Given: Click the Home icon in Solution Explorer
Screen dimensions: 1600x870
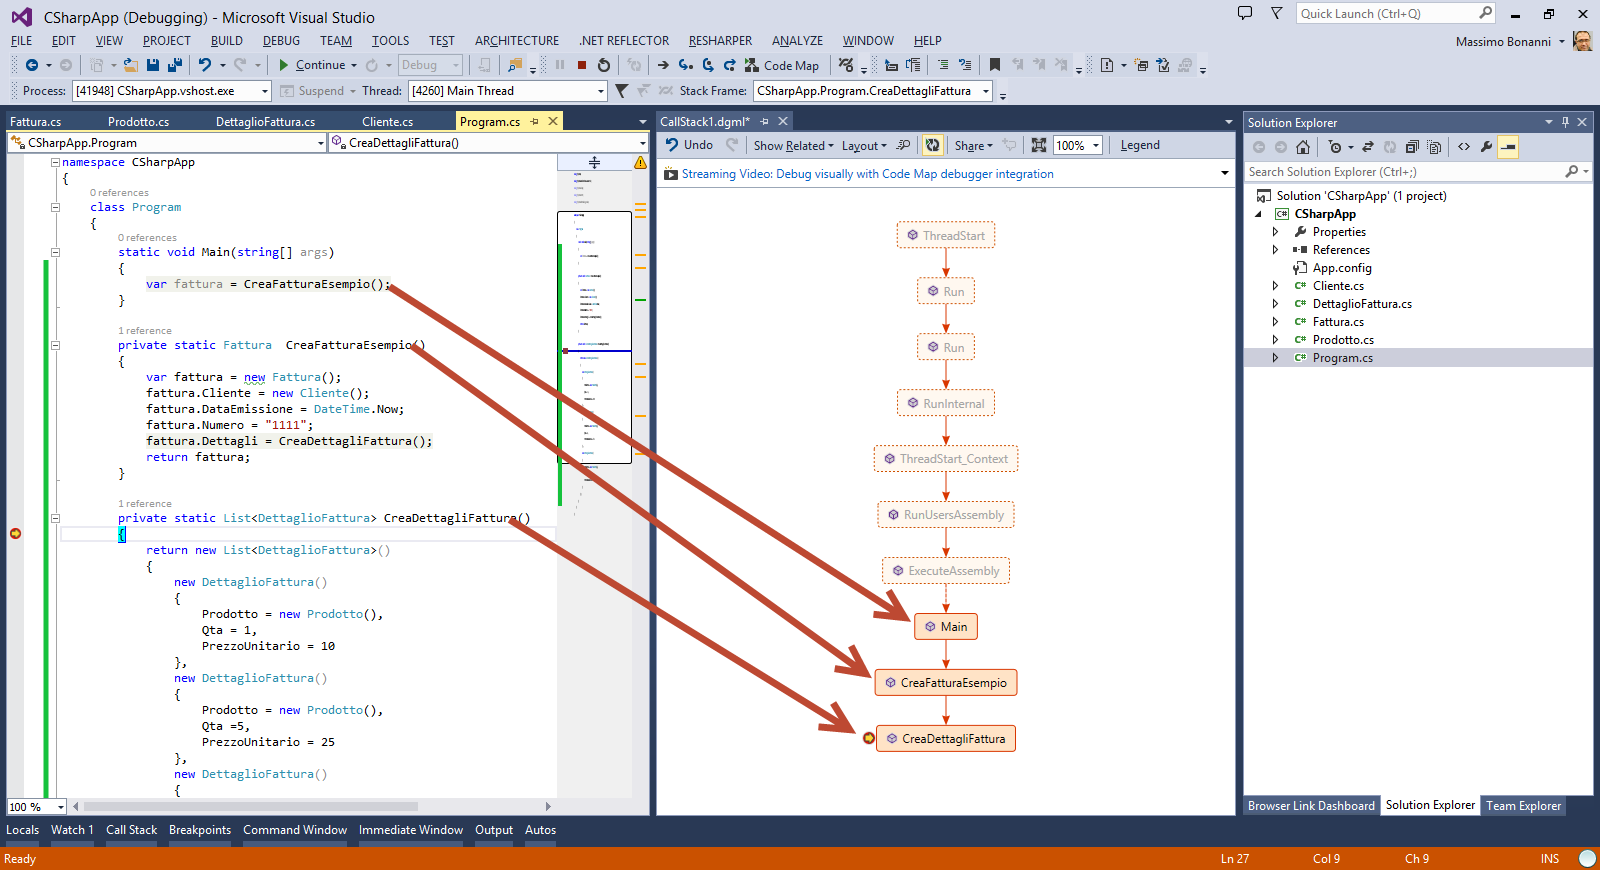Looking at the screenshot, I should (1302, 147).
